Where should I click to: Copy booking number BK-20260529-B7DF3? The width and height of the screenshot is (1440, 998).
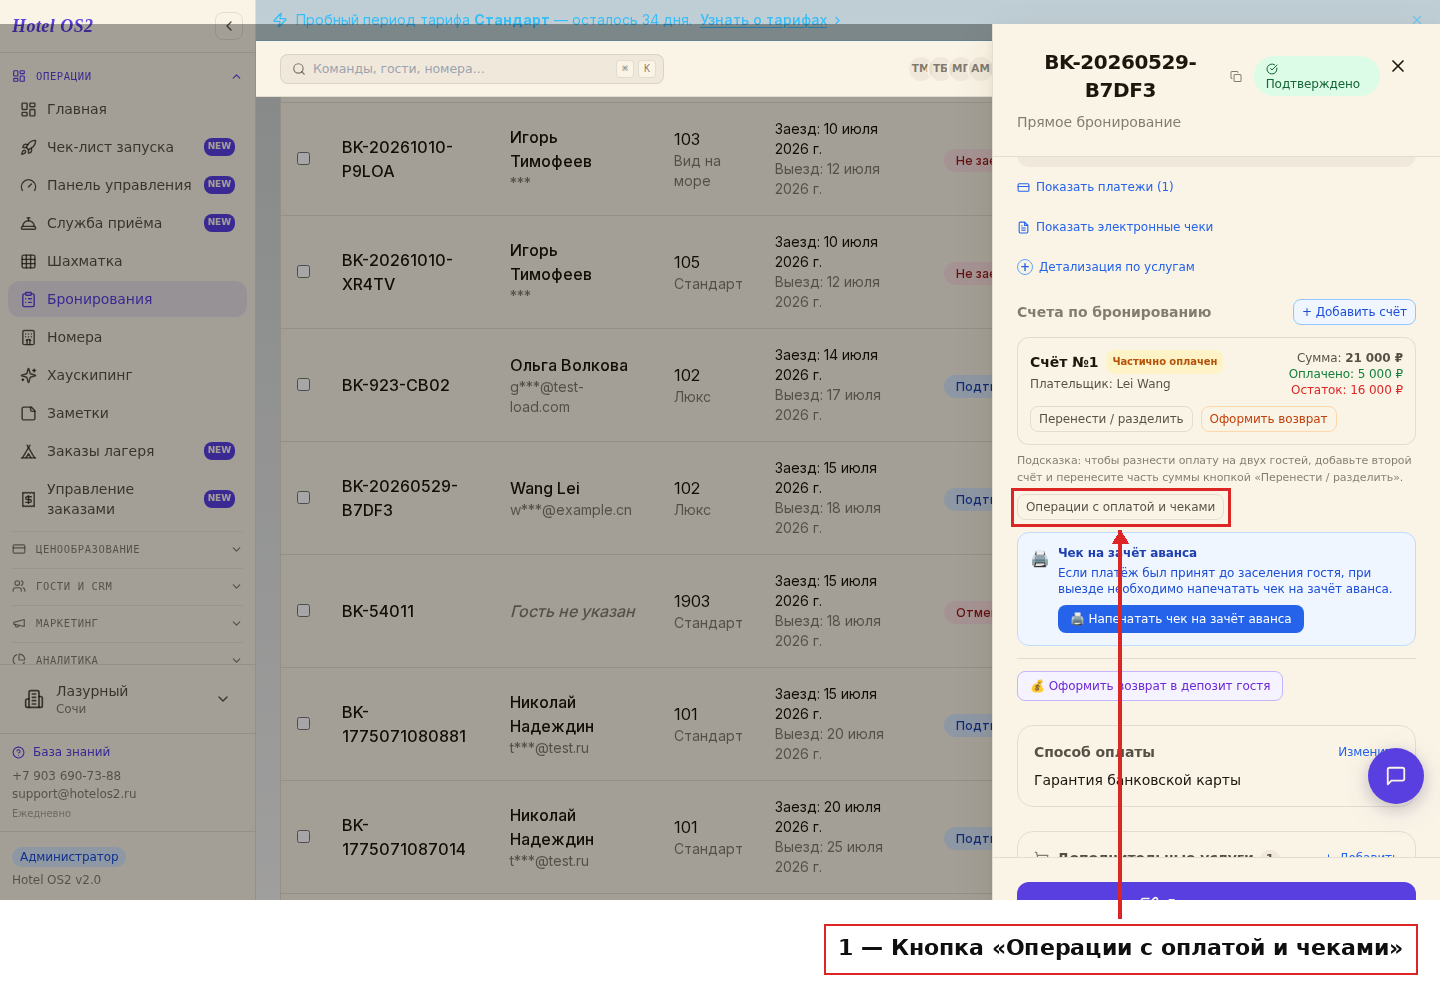[1236, 77]
